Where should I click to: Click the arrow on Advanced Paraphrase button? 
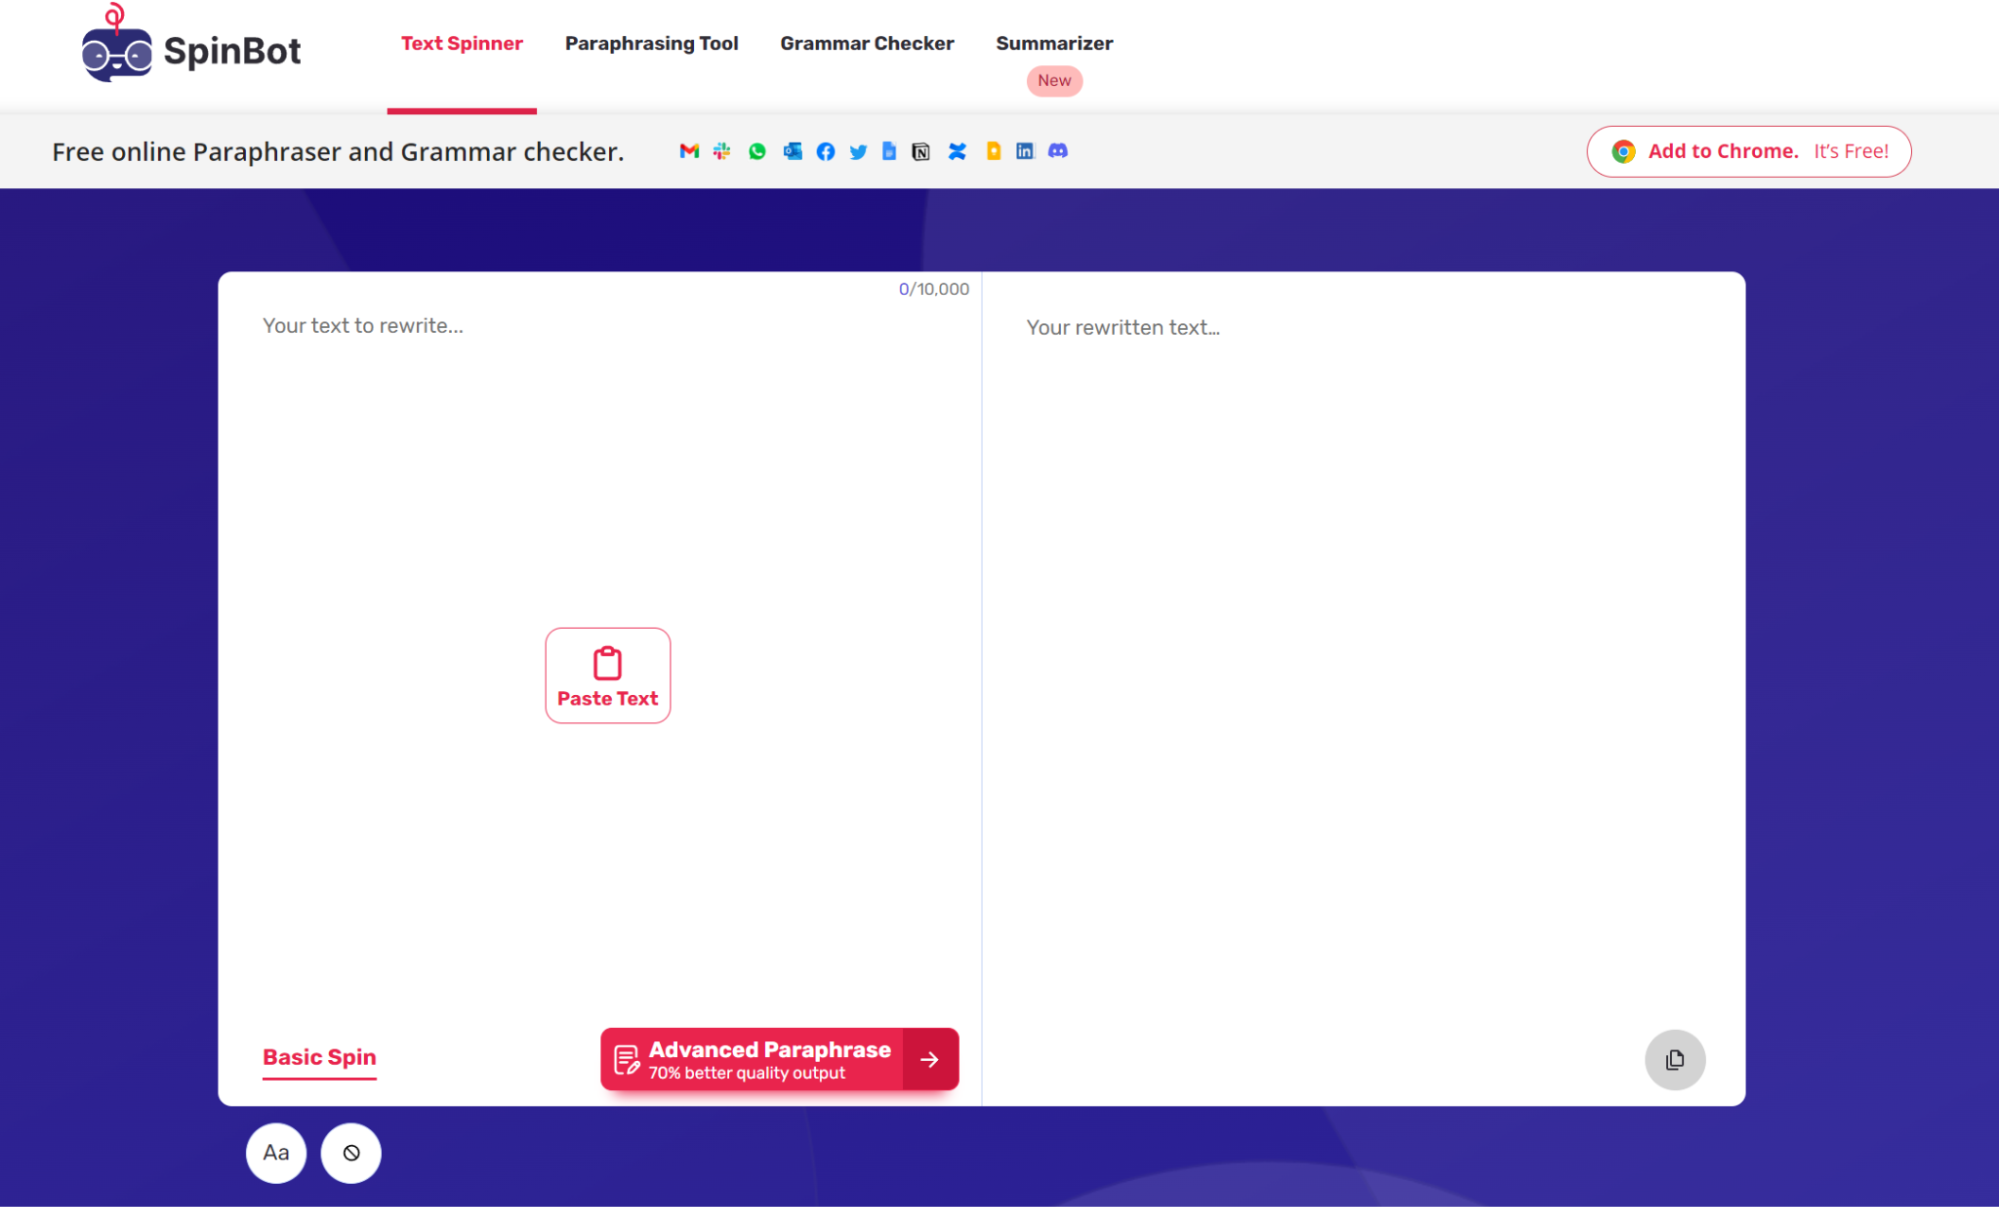point(930,1060)
